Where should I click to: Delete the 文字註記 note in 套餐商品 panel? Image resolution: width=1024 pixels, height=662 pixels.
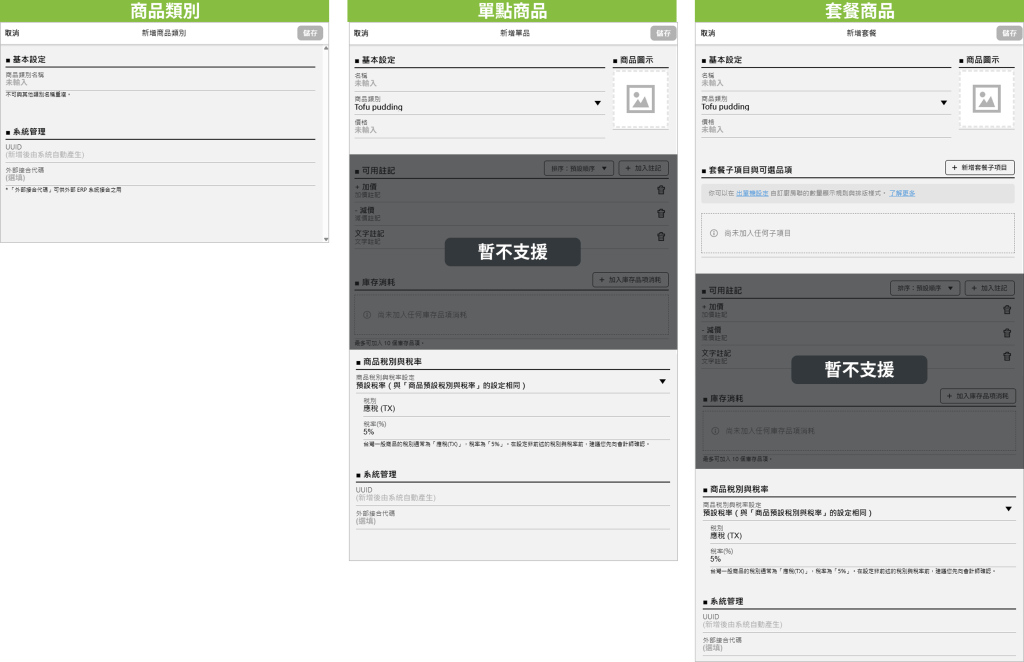(1007, 356)
